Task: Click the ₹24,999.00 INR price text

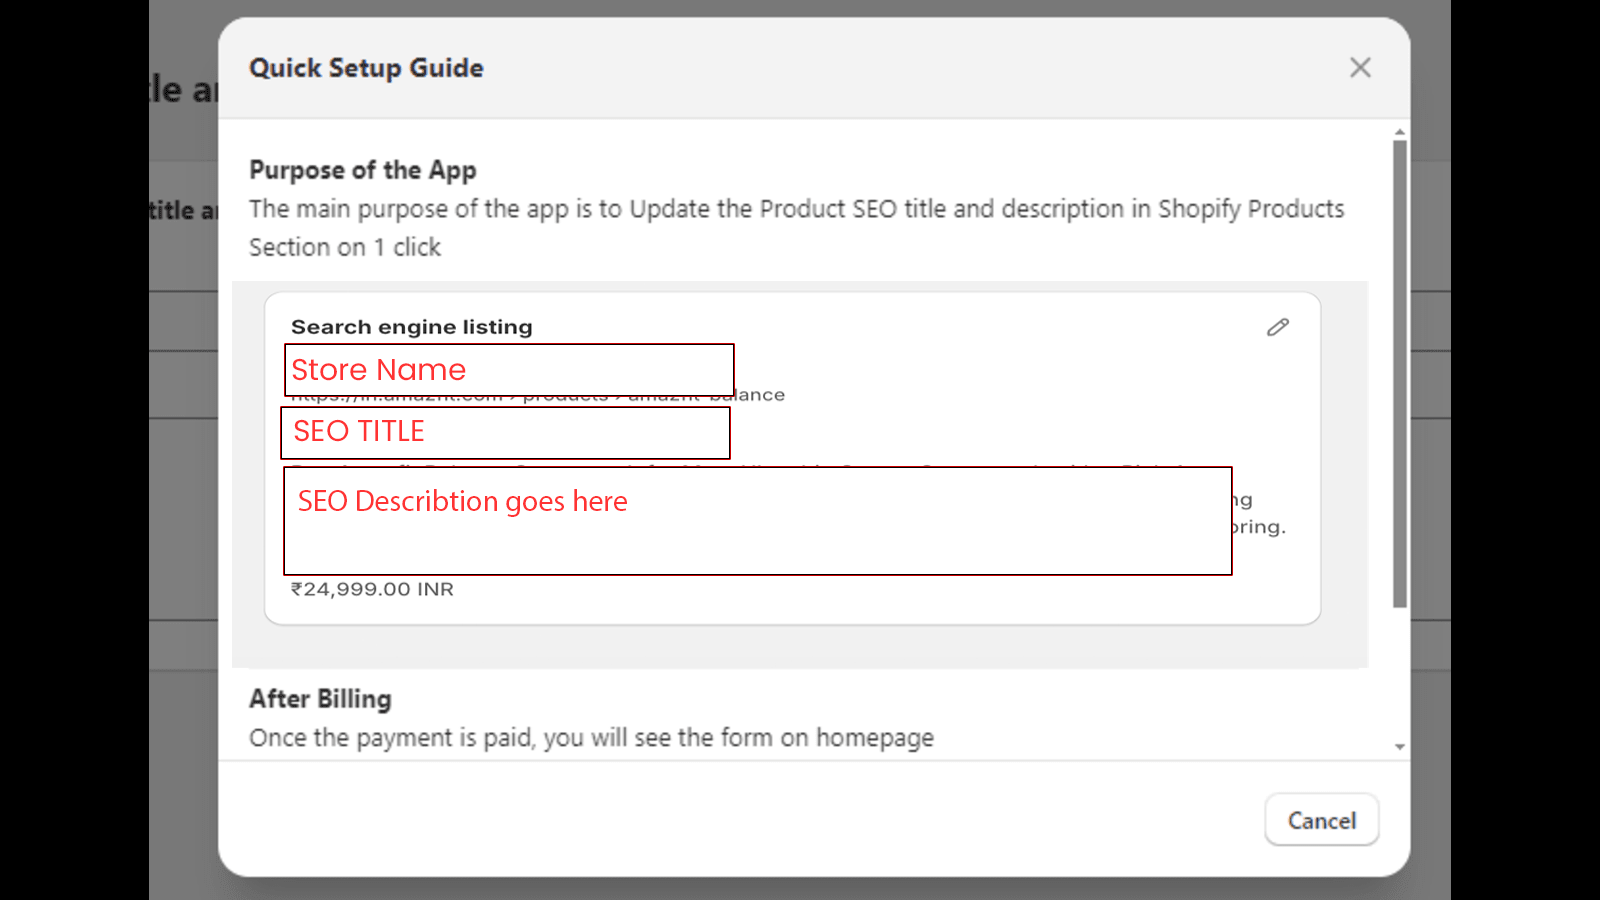Action: coord(372,589)
